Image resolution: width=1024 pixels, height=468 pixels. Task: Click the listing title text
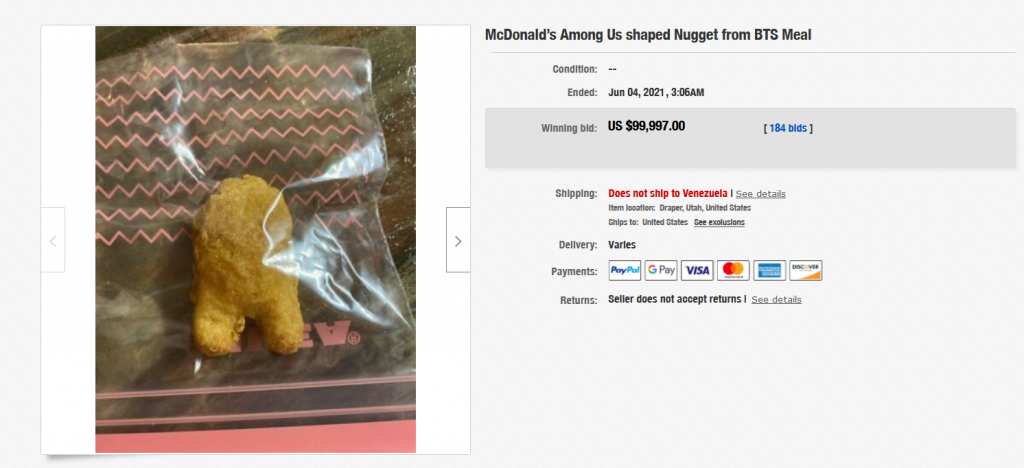tap(648, 35)
